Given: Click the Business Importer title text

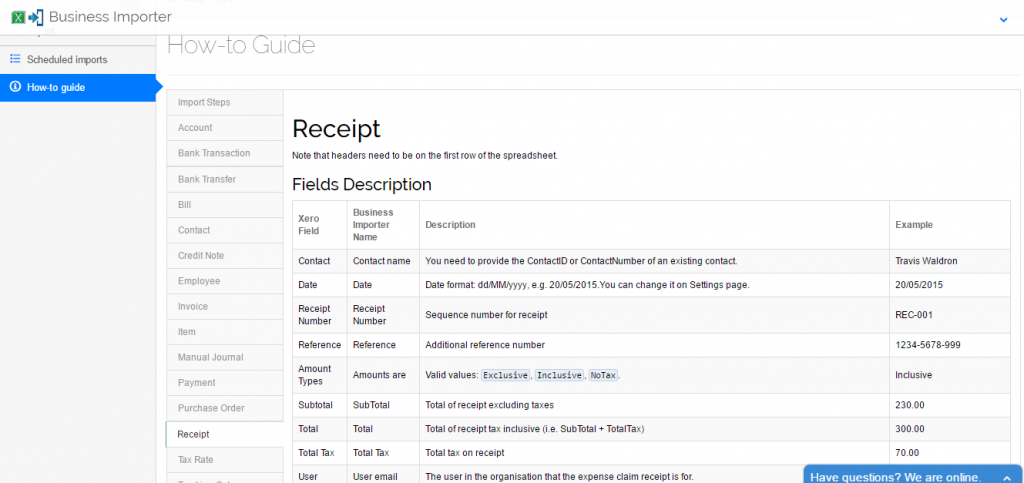Looking at the screenshot, I should 110,17.
